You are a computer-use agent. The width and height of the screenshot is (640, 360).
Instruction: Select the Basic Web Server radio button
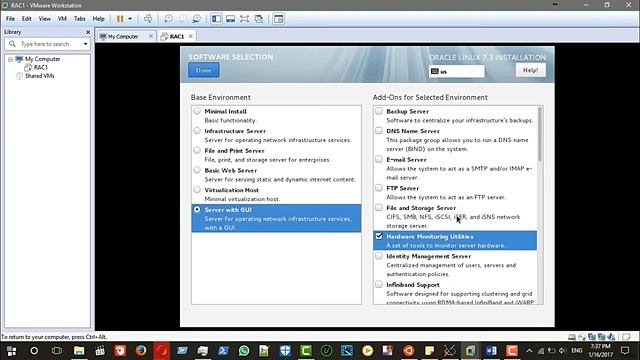point(197,170)
